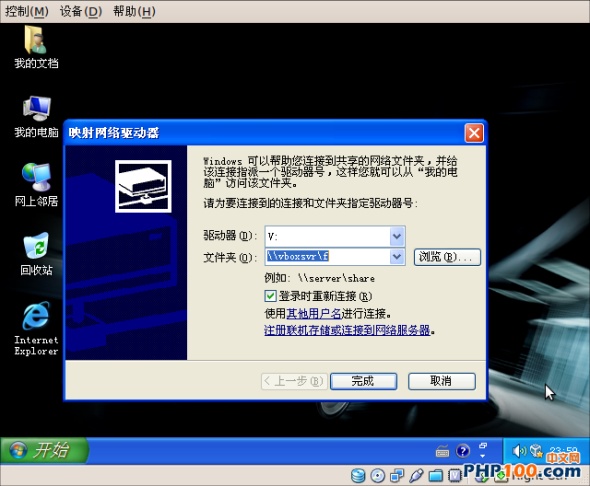Toggle the reconnect at logon checkbox

point(271,296)
